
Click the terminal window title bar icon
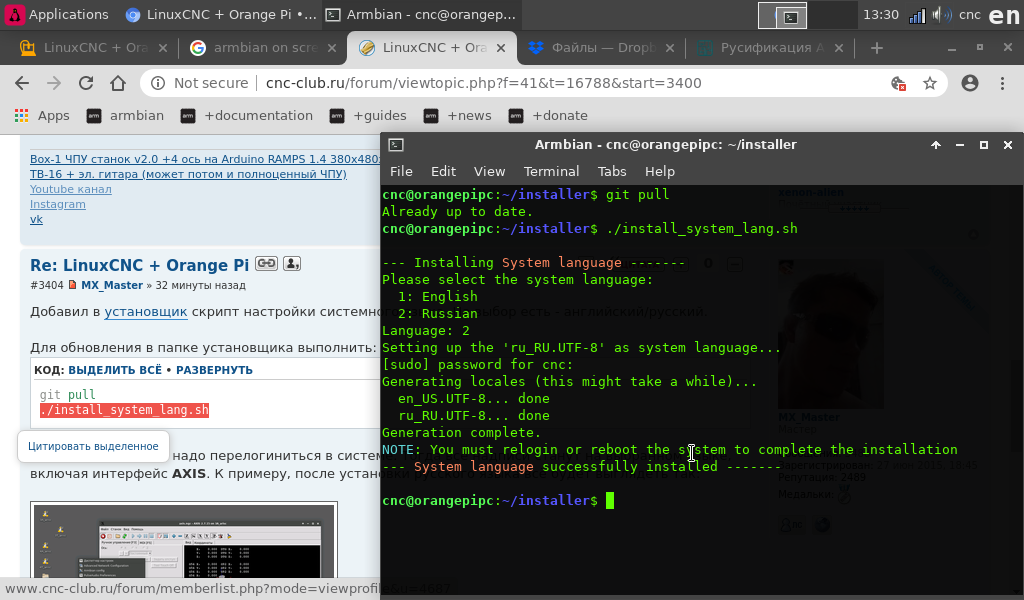point(396,145)
